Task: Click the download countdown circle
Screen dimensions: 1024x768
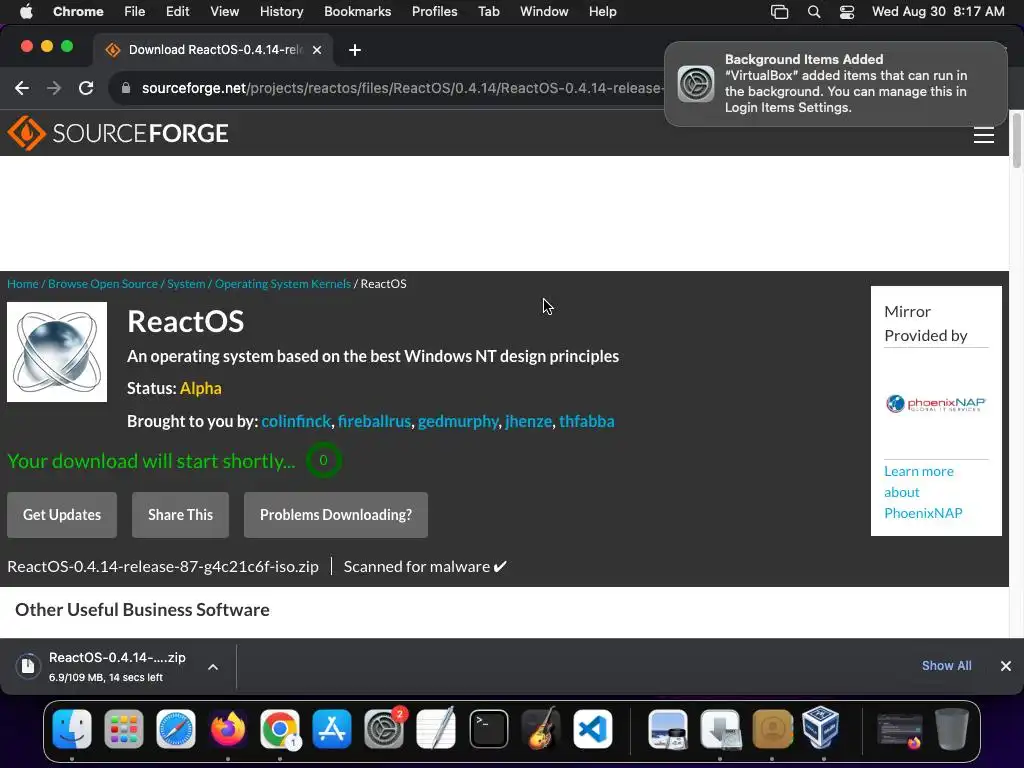Action: pos(323,460)
